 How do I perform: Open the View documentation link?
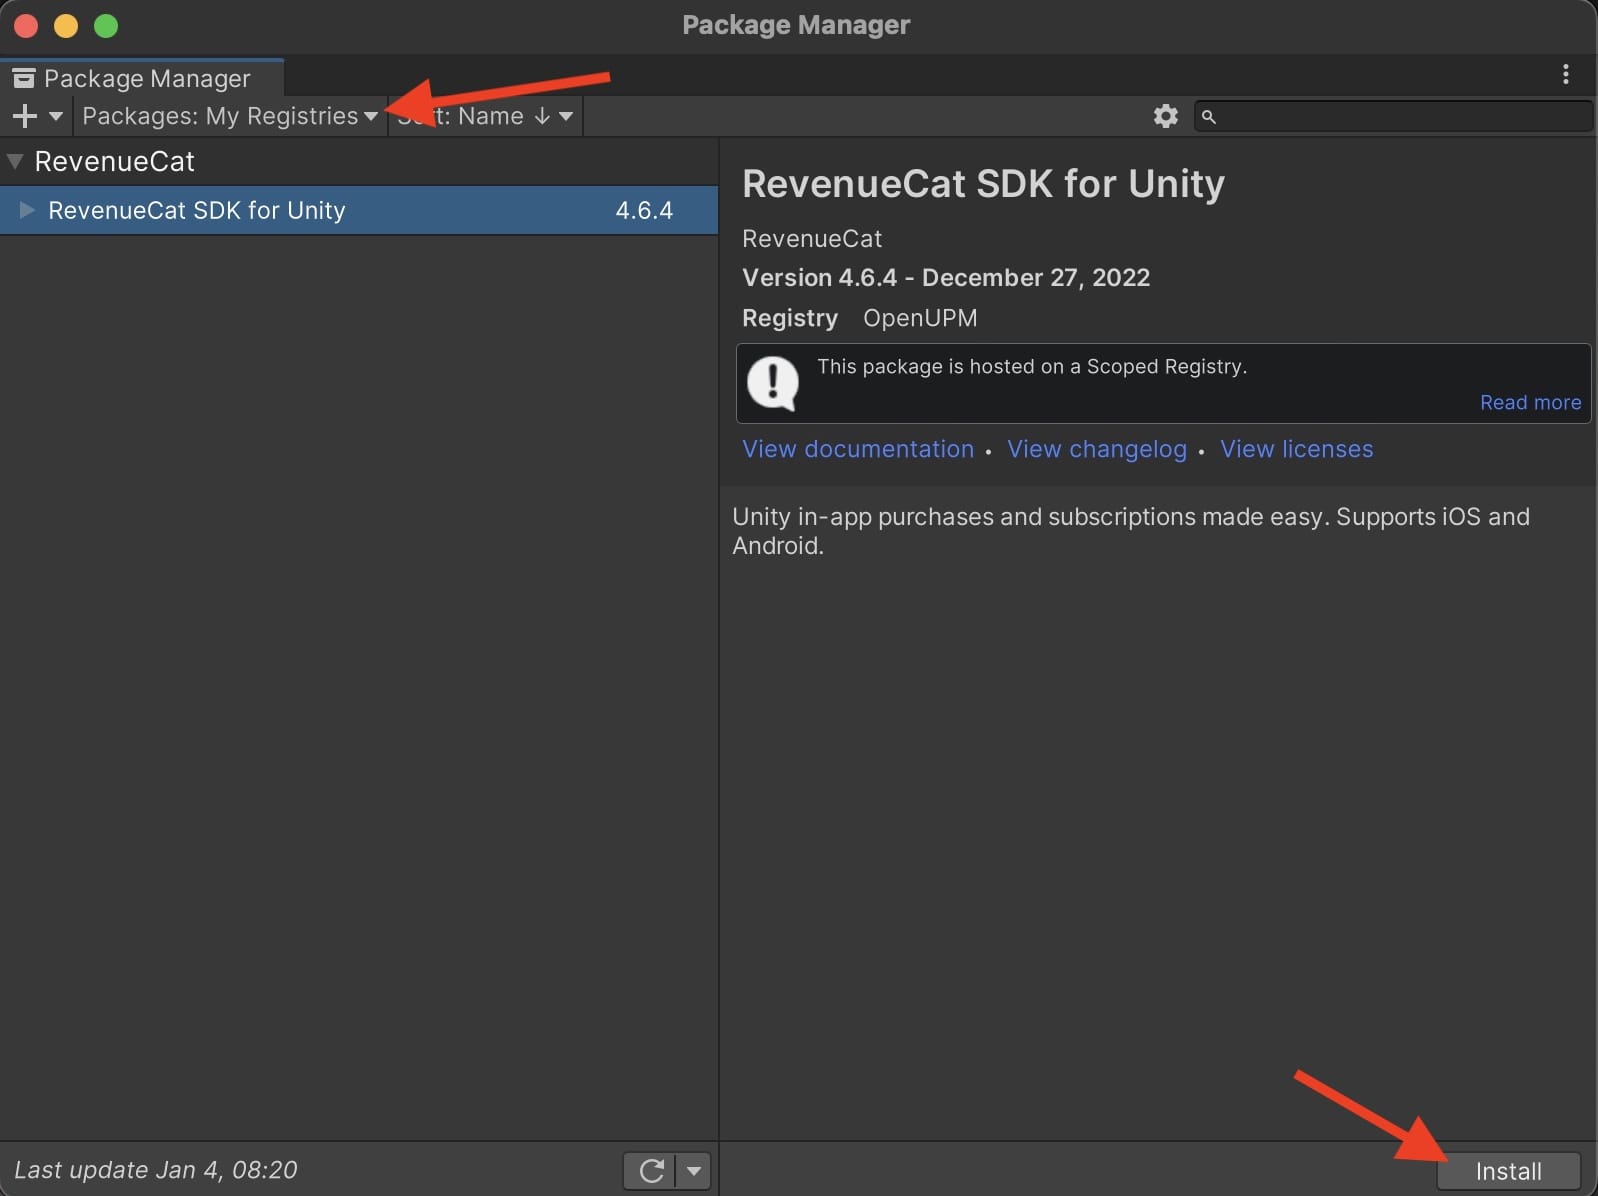(x=857, y=449)
